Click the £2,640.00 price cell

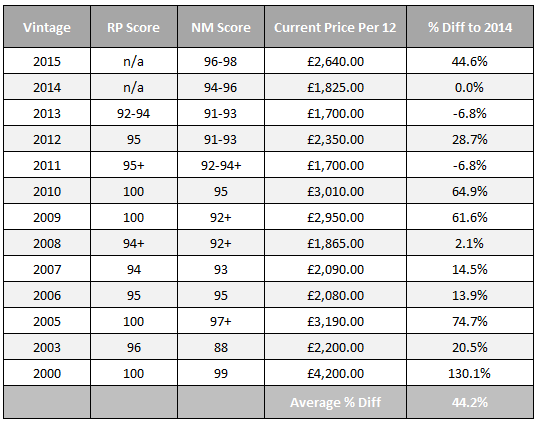tap(336, 61)
